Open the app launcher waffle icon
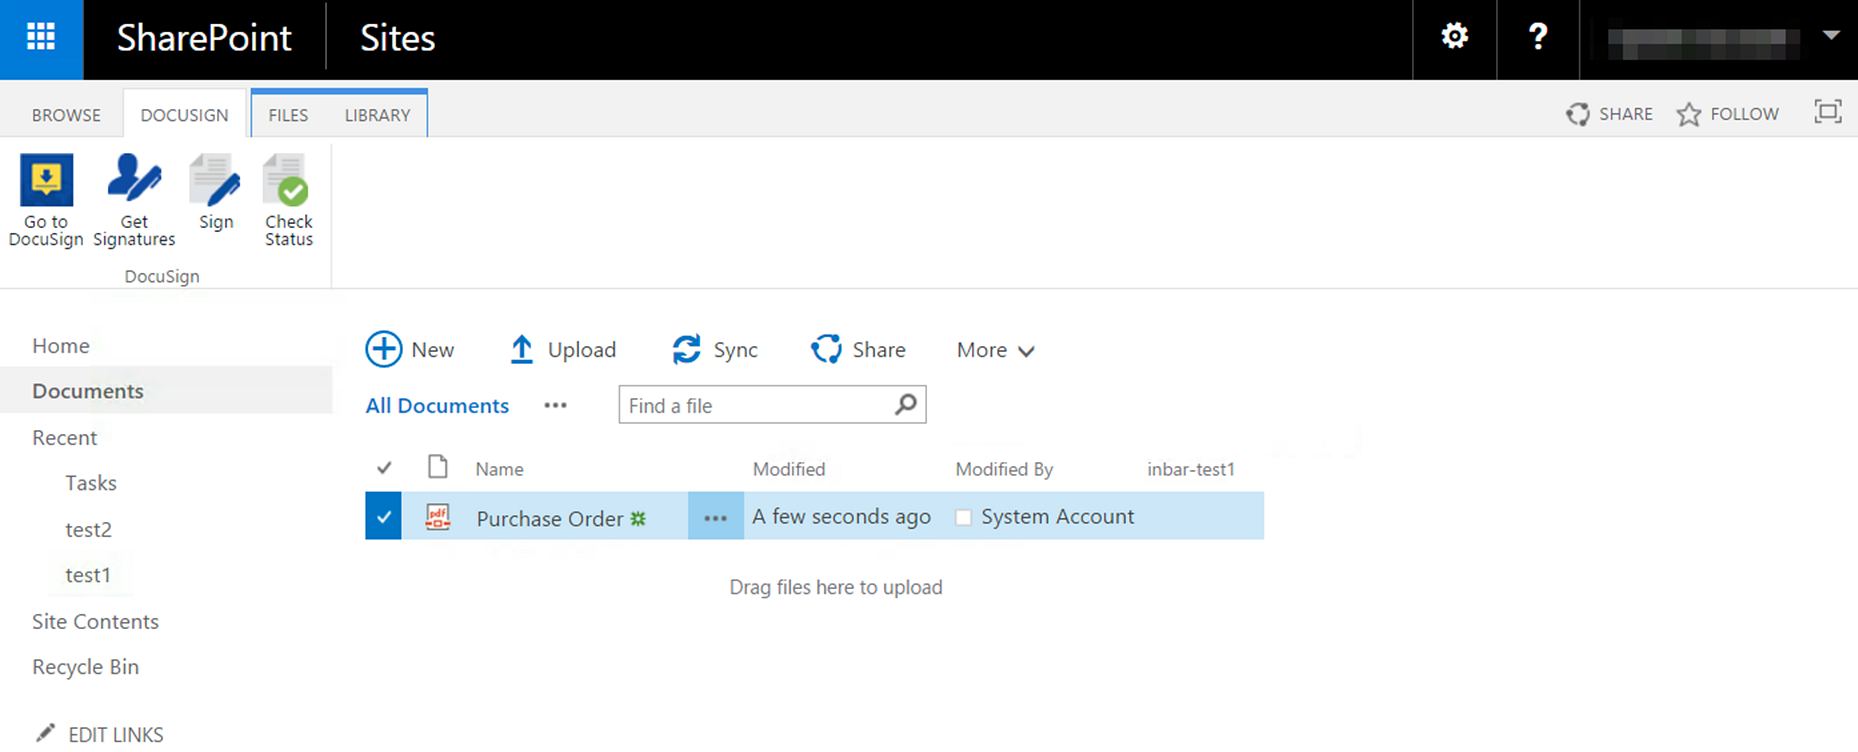The height and width of the screenshot is (752, 1858). (41, 39)
